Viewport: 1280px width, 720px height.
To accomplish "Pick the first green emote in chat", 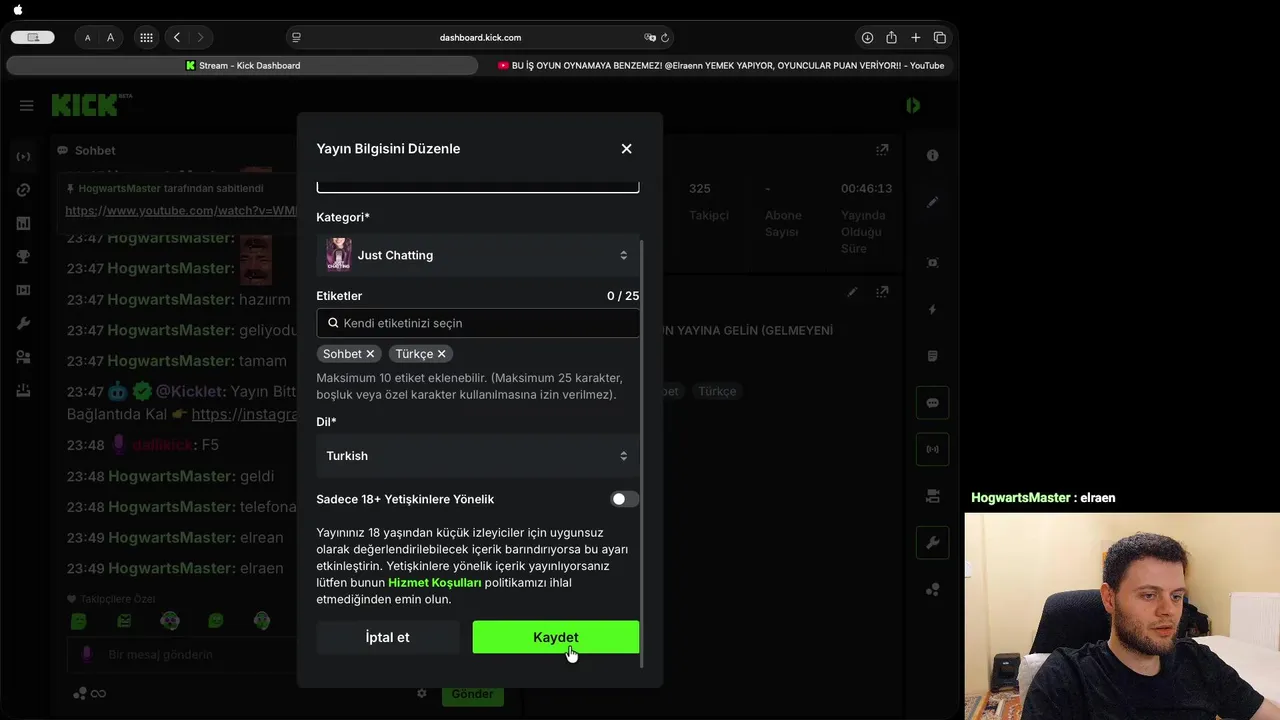I will [78, 621].
